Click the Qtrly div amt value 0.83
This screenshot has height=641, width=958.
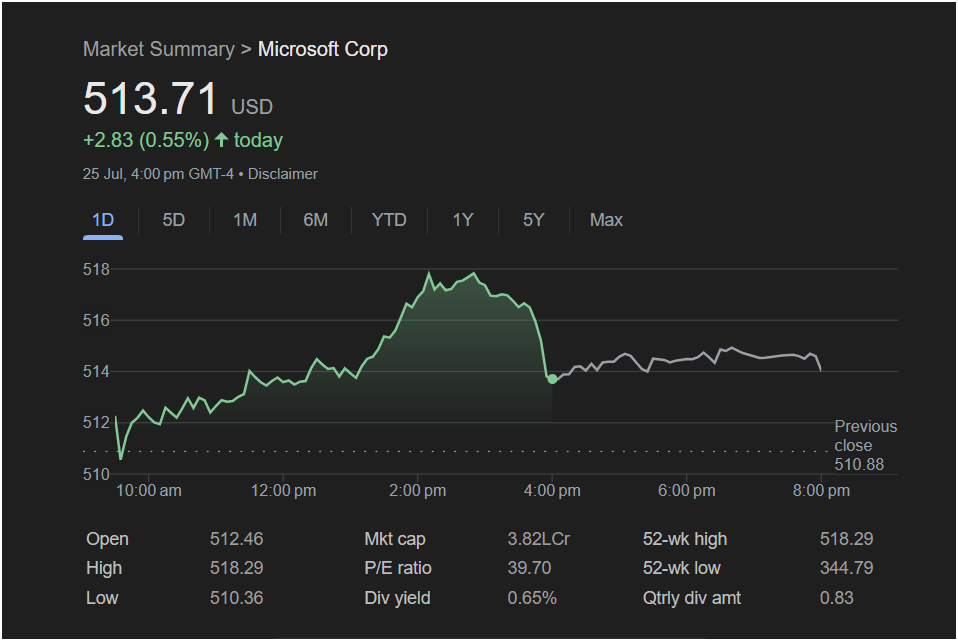836,598
